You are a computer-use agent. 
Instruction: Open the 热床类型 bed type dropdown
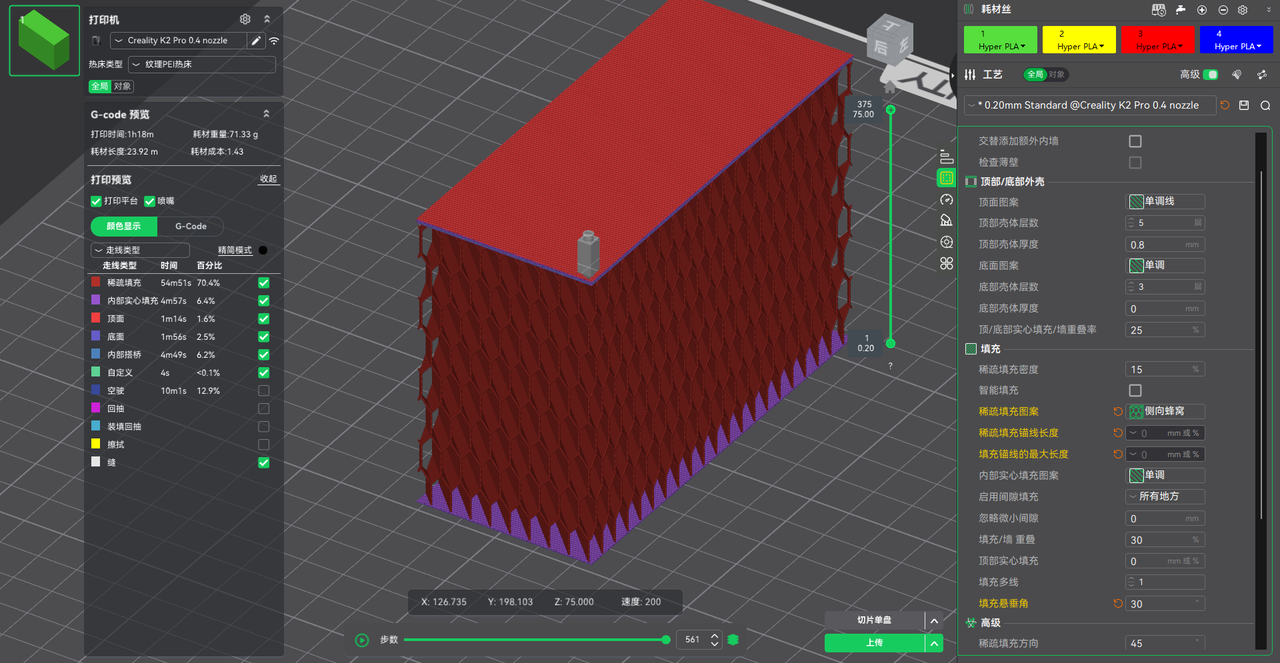(201, 65)
